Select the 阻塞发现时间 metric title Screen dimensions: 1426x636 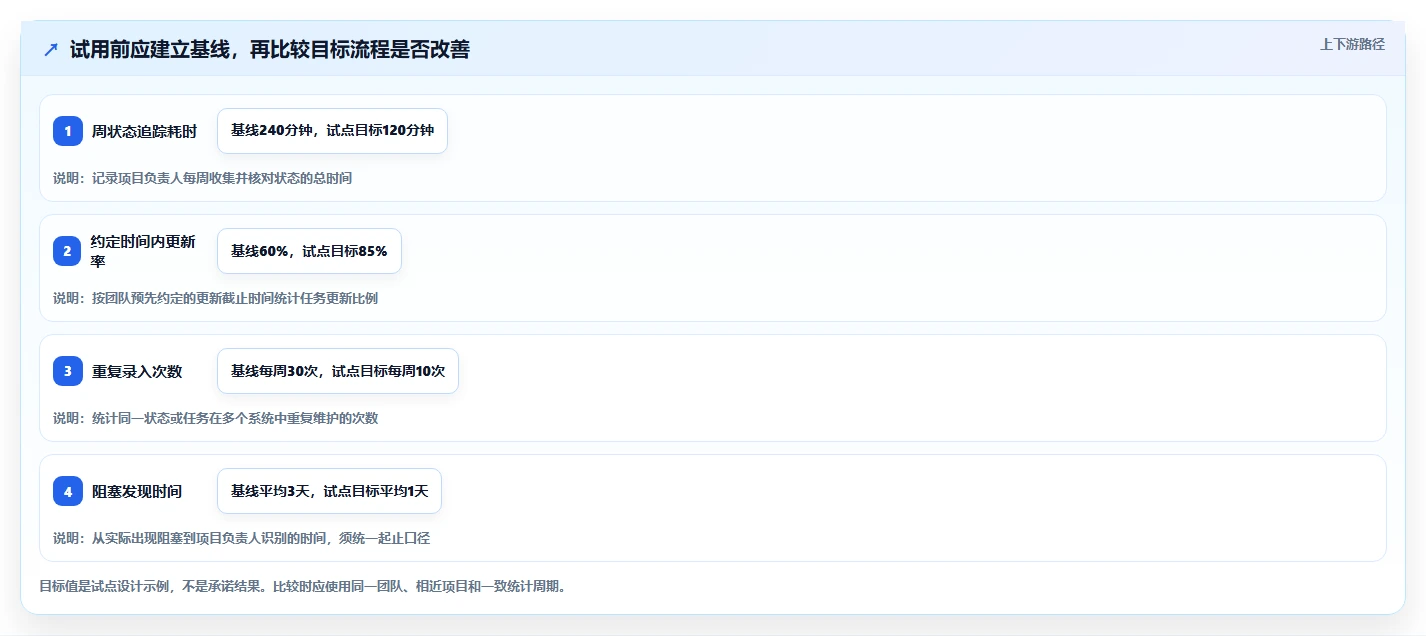point(137,491)
